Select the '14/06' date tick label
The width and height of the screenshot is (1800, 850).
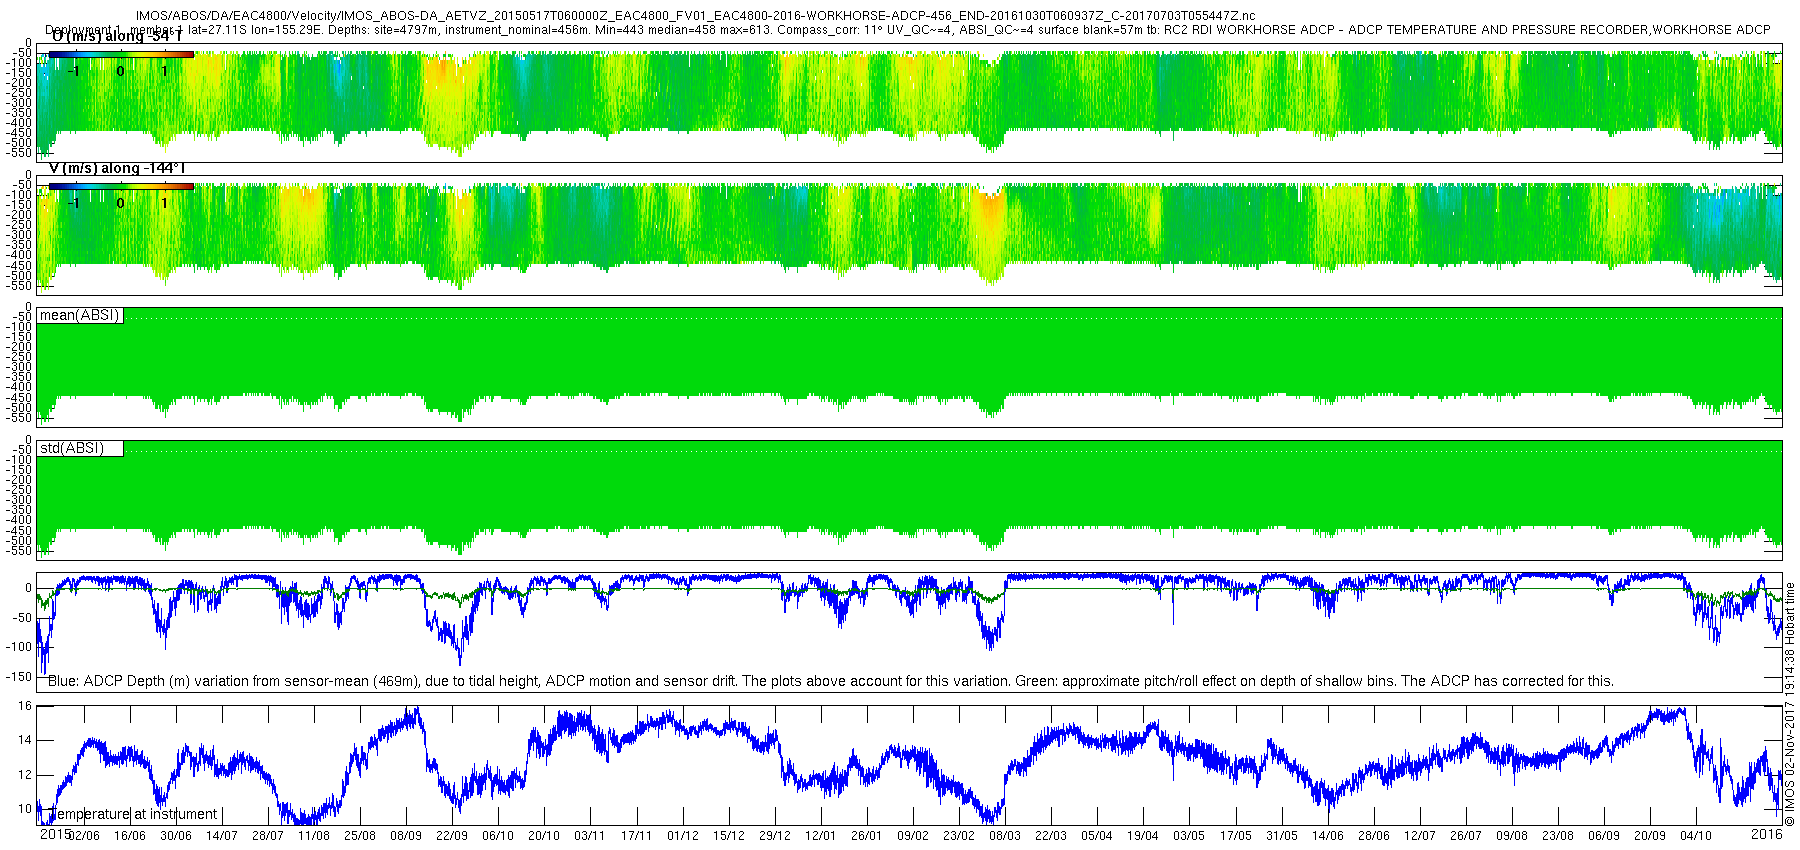tap(1328, 836)
